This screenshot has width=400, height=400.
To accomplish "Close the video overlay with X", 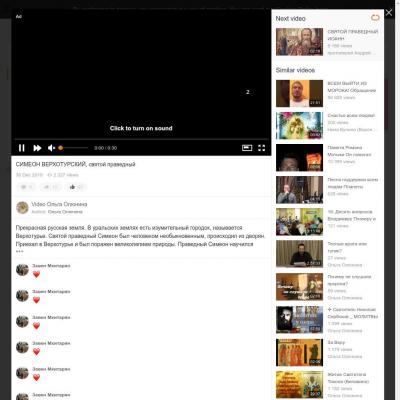I will 389,13.
